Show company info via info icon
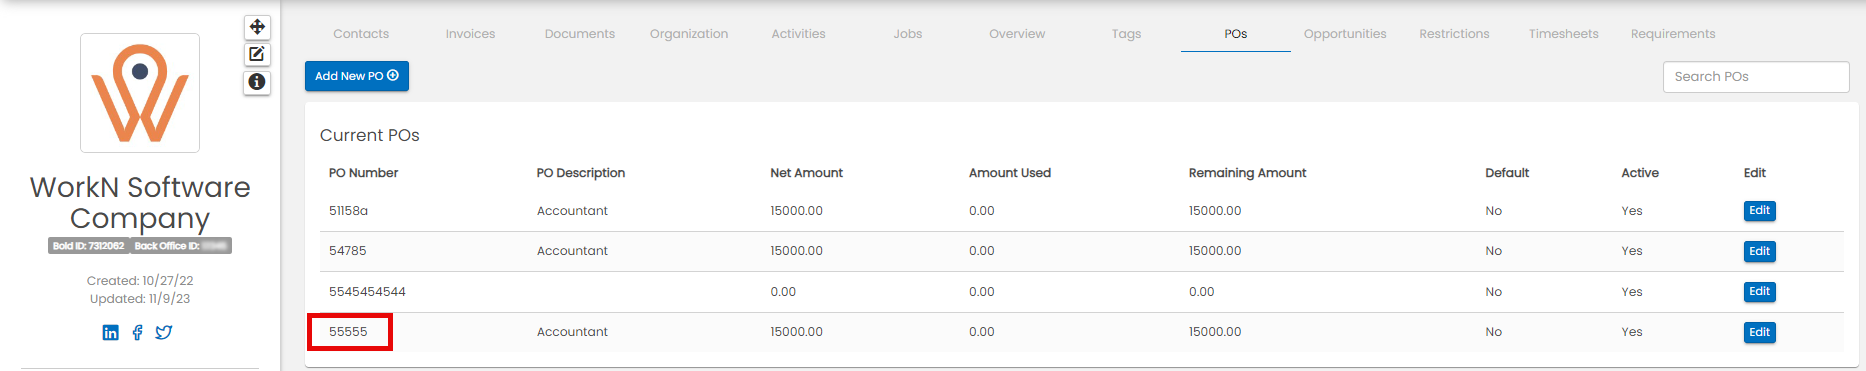 tap(257, 82)
